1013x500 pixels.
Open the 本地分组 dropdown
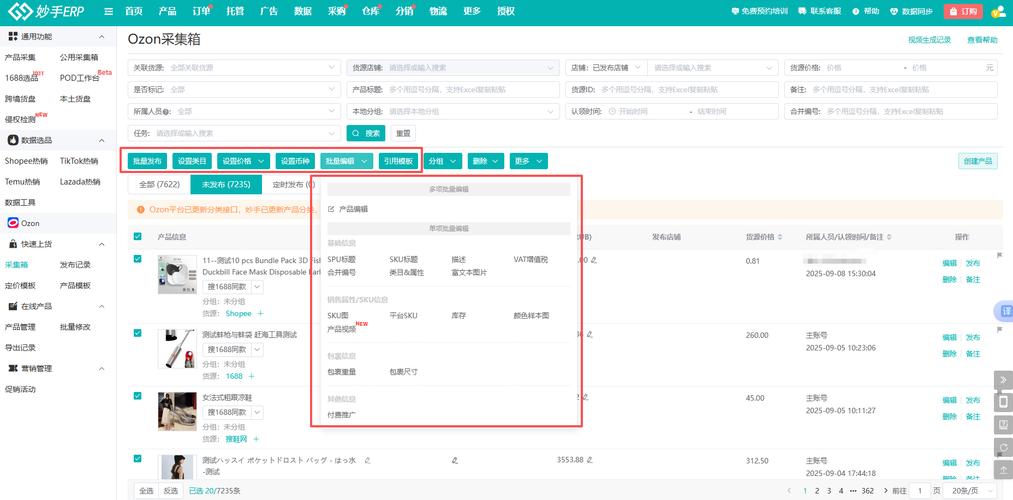pos(453,111)
